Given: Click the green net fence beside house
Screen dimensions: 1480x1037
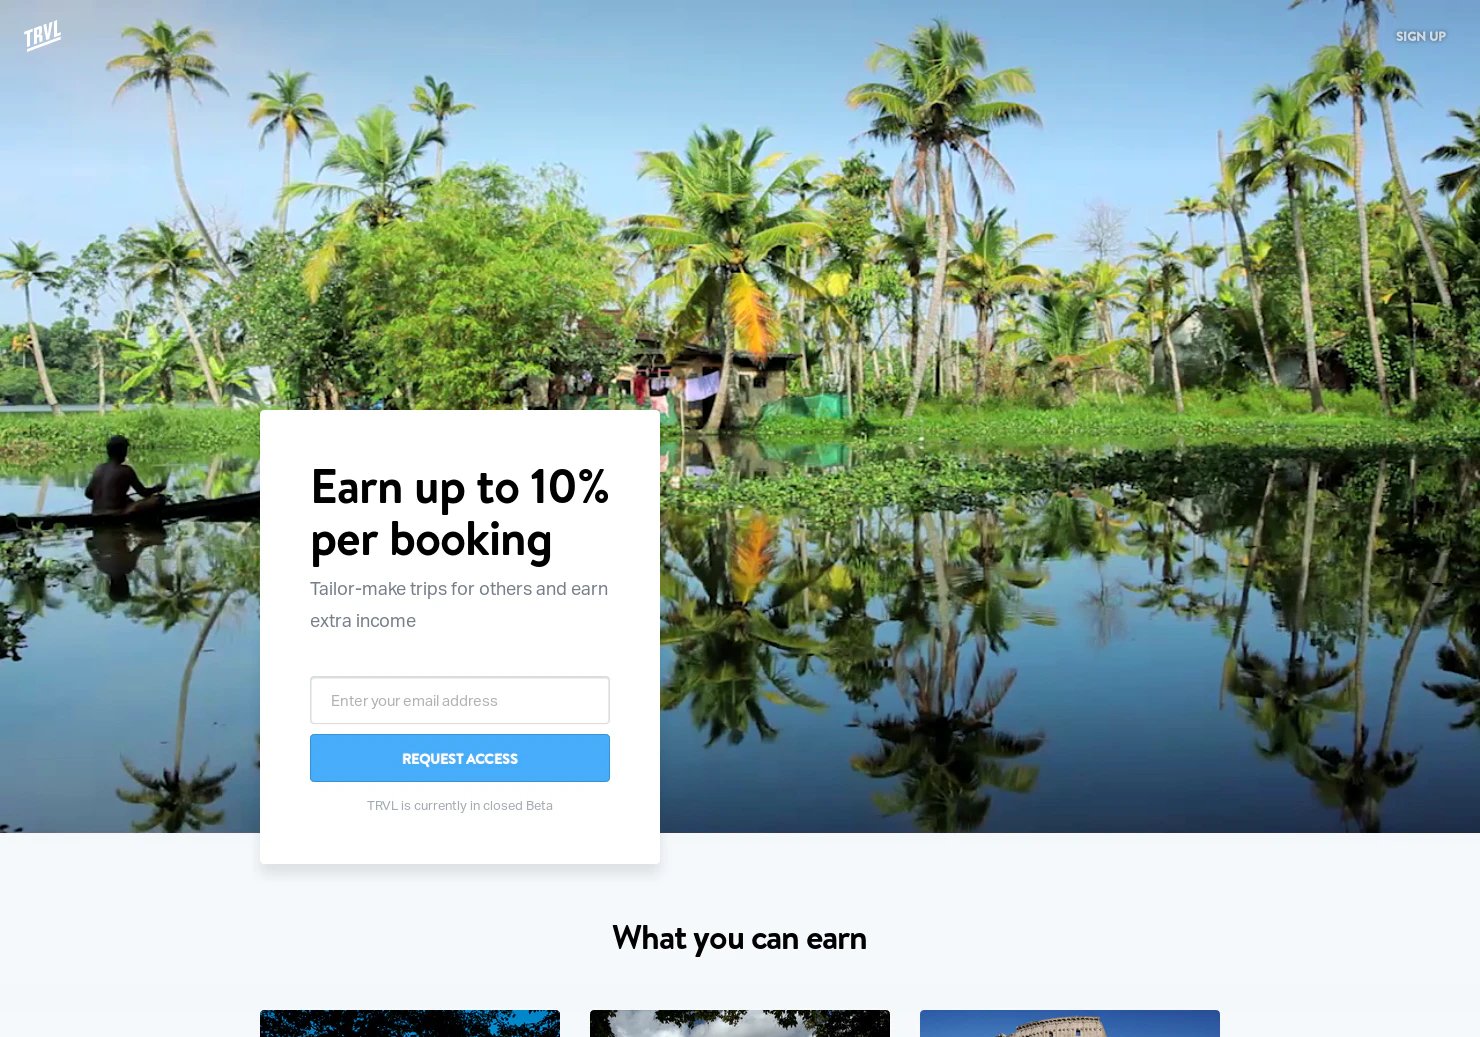Looking at the screenshot, I should pos(815,406).
